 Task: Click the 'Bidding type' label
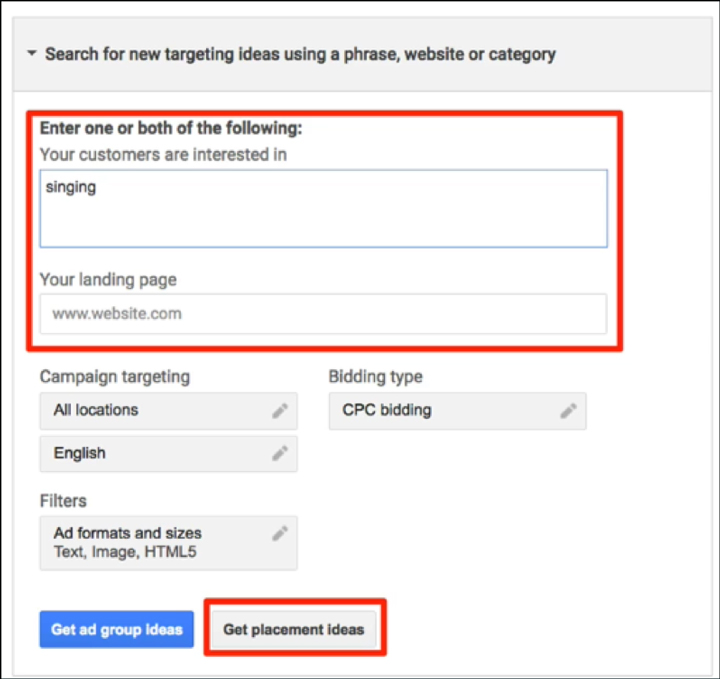[375, 377]
